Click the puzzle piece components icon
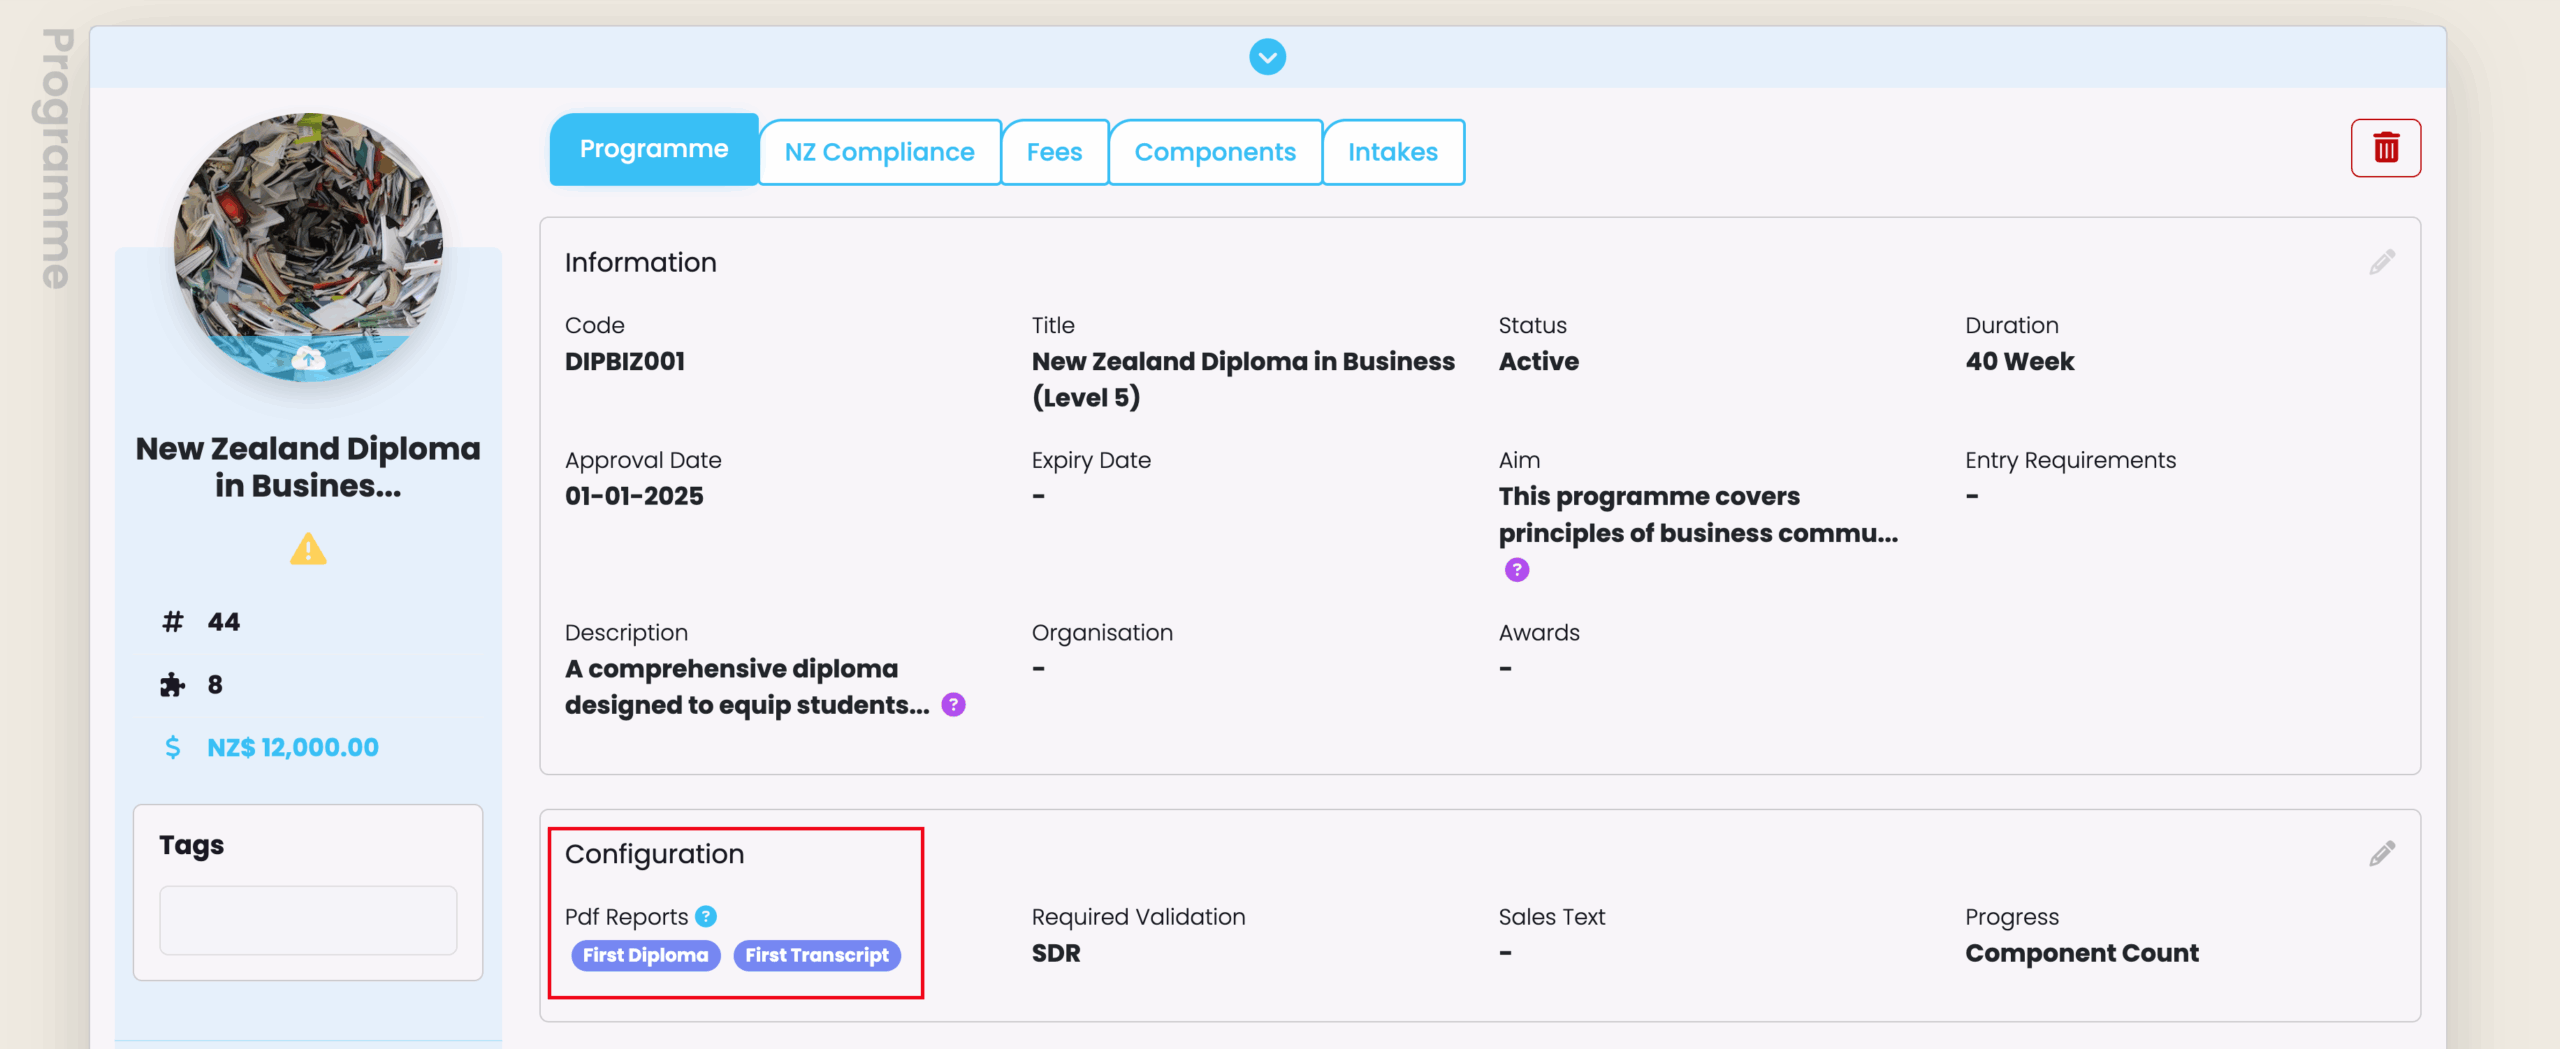Viewport: 2560px width, 1049px height. pyautogui.click(x=173, y=685)
